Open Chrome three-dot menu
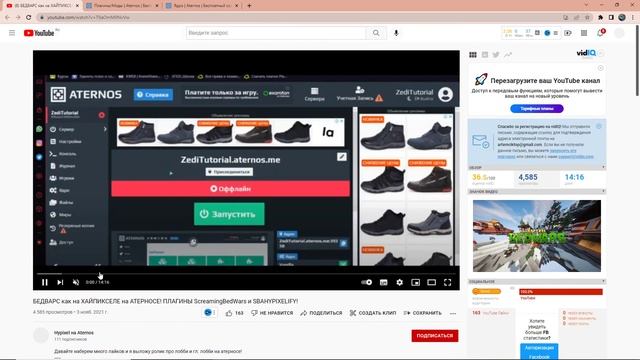This screenshot has width=640, height=360. point(633,18)
